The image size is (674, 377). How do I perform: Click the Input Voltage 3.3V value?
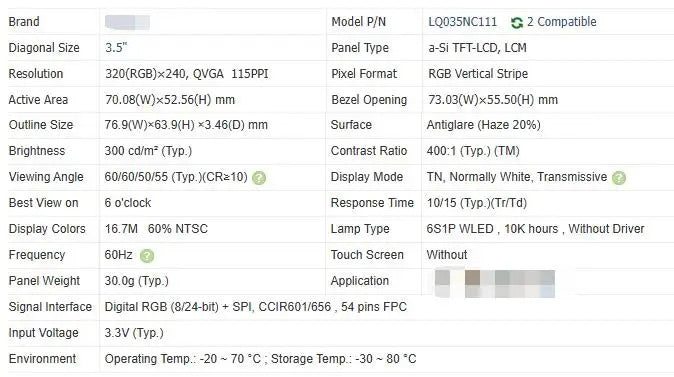tap(134, 333)
